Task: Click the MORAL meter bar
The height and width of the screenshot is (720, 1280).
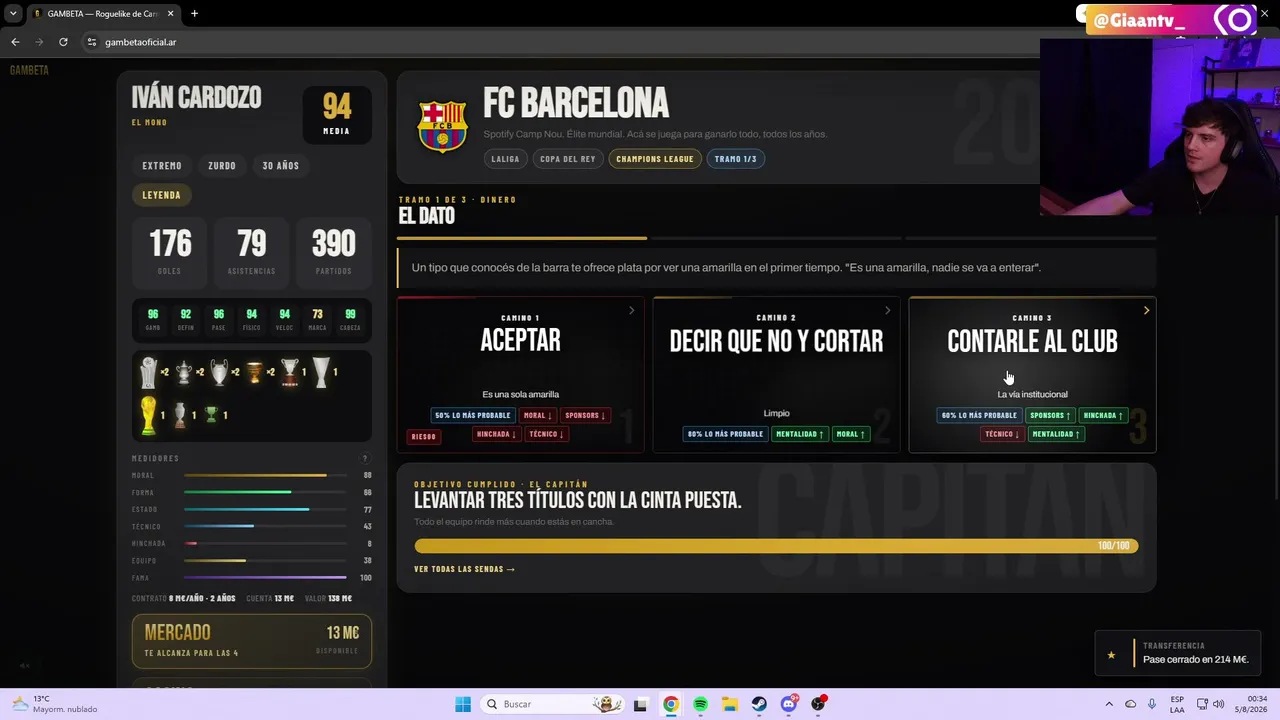Action: click(265, 476)
